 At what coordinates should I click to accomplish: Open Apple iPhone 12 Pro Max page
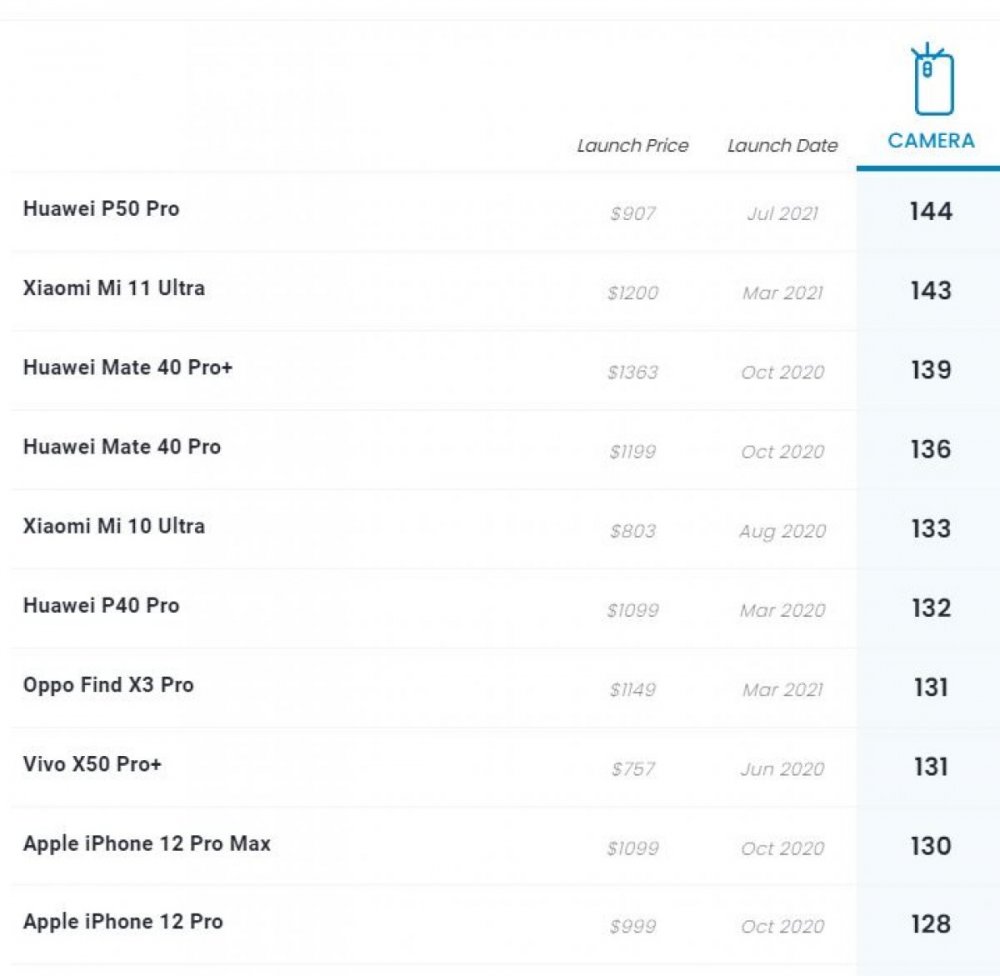(x=146, y=844)
